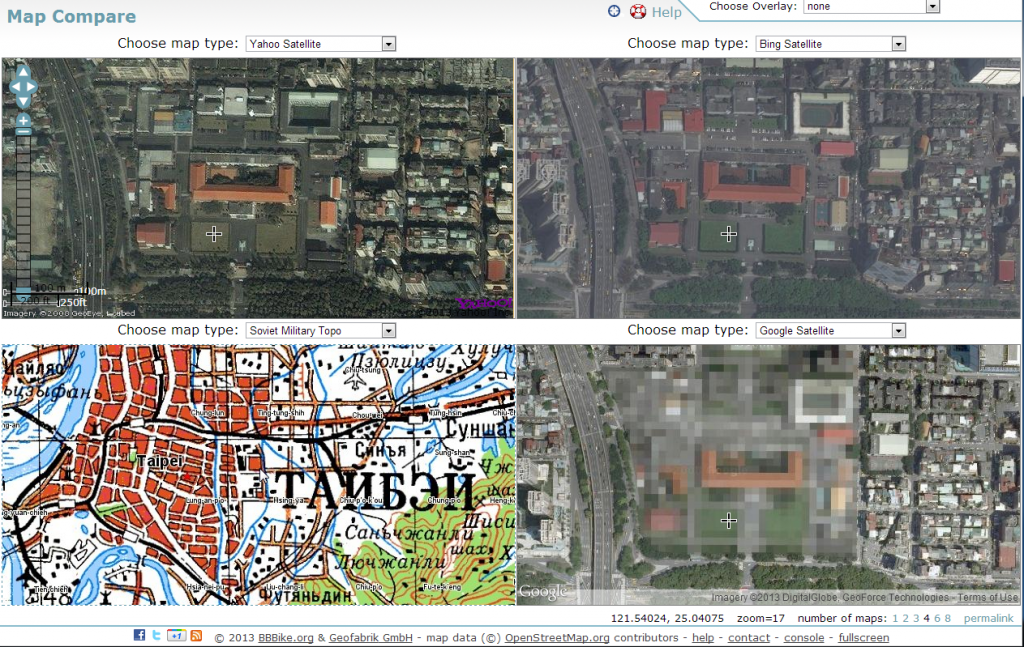This screenshot has height=647, width=1024.
Task: Click the footer fullscreen link
Action: coord(863,637)
